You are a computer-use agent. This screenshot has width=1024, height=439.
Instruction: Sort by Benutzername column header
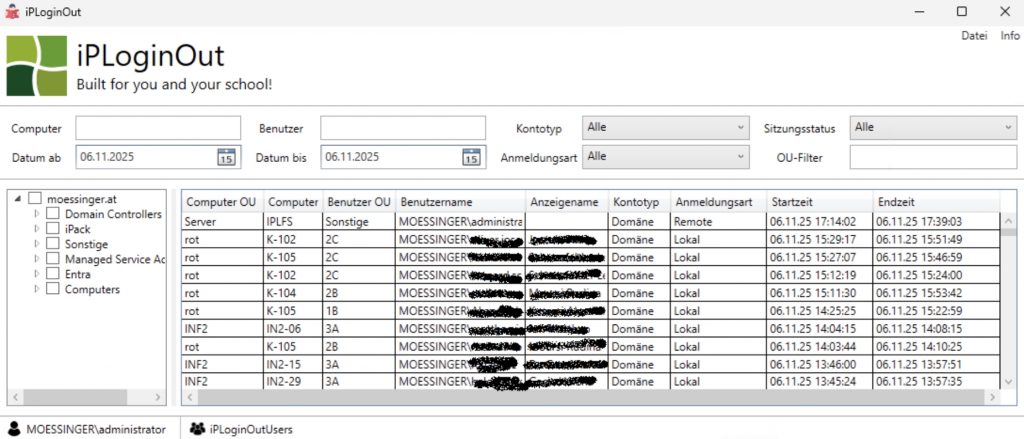click(x=460, y=201)
